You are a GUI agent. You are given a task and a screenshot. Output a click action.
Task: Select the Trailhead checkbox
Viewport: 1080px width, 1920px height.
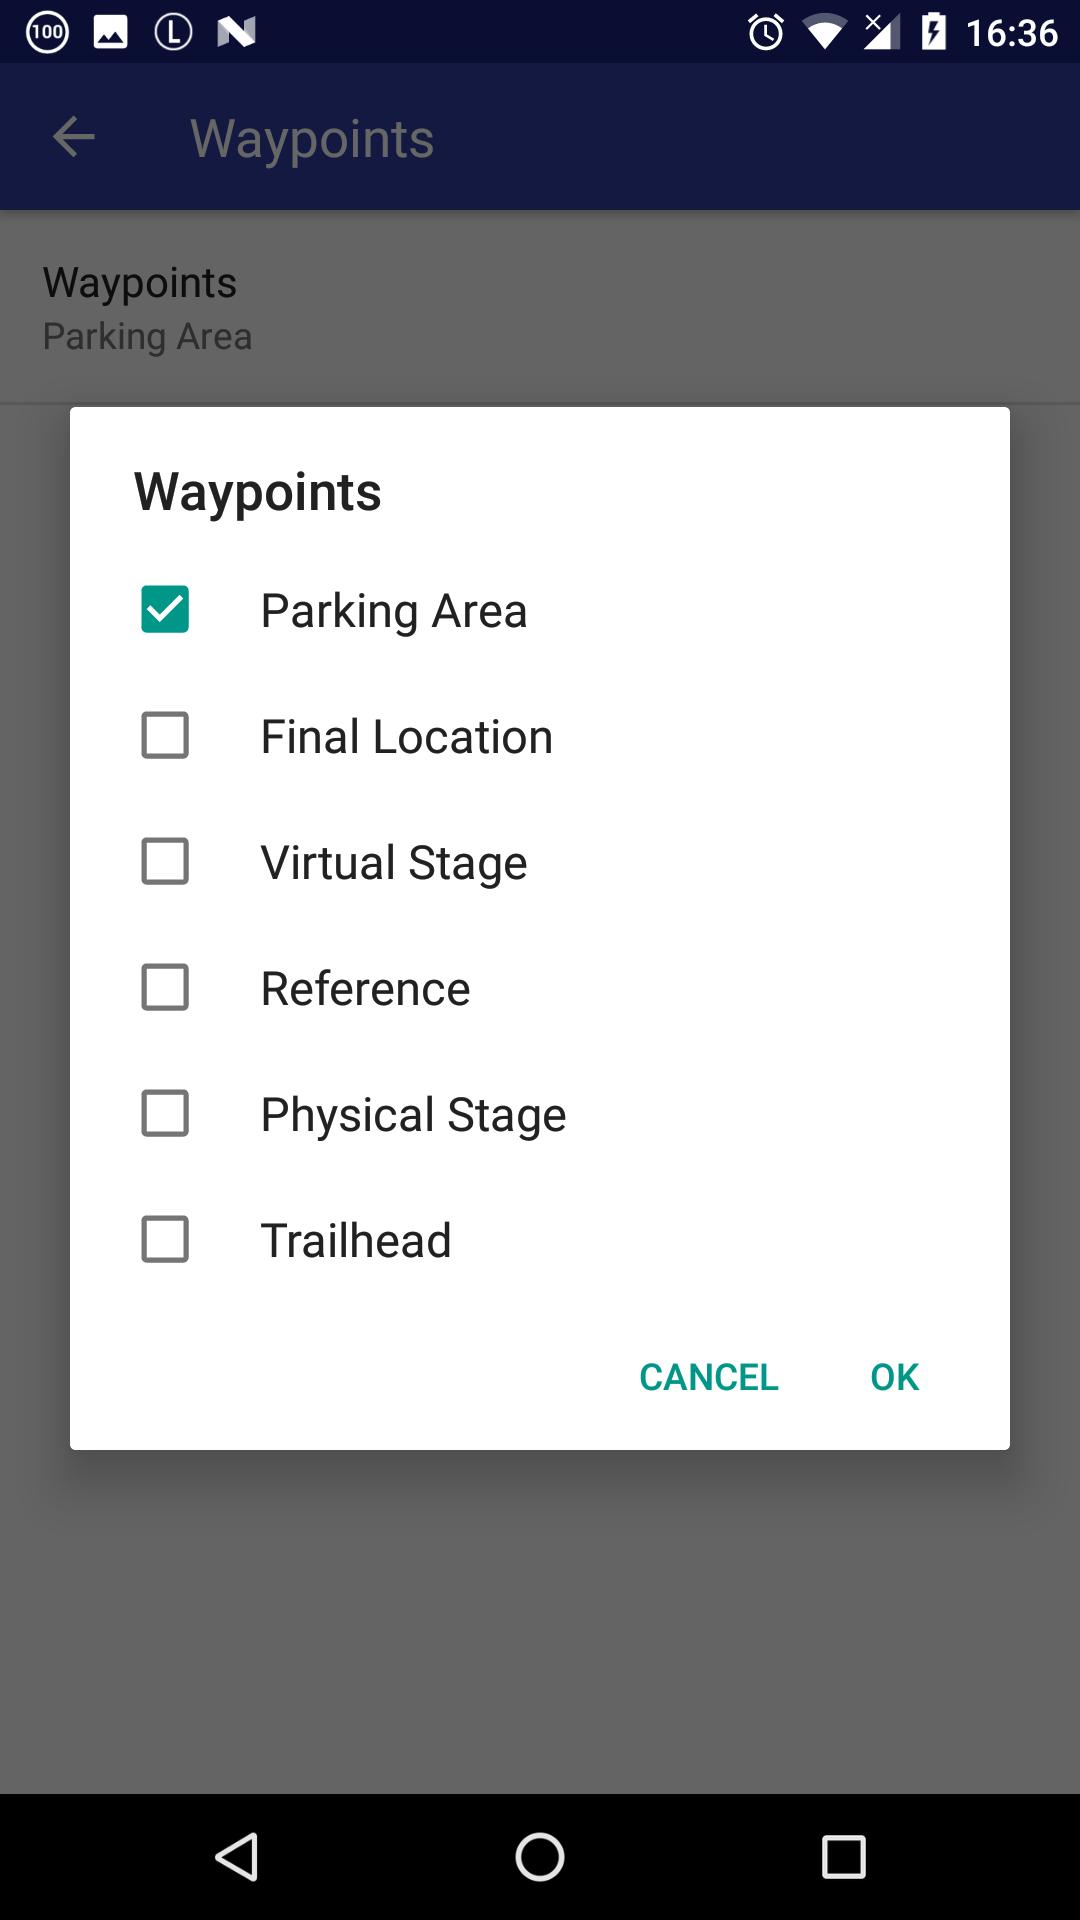[165, 1239]
